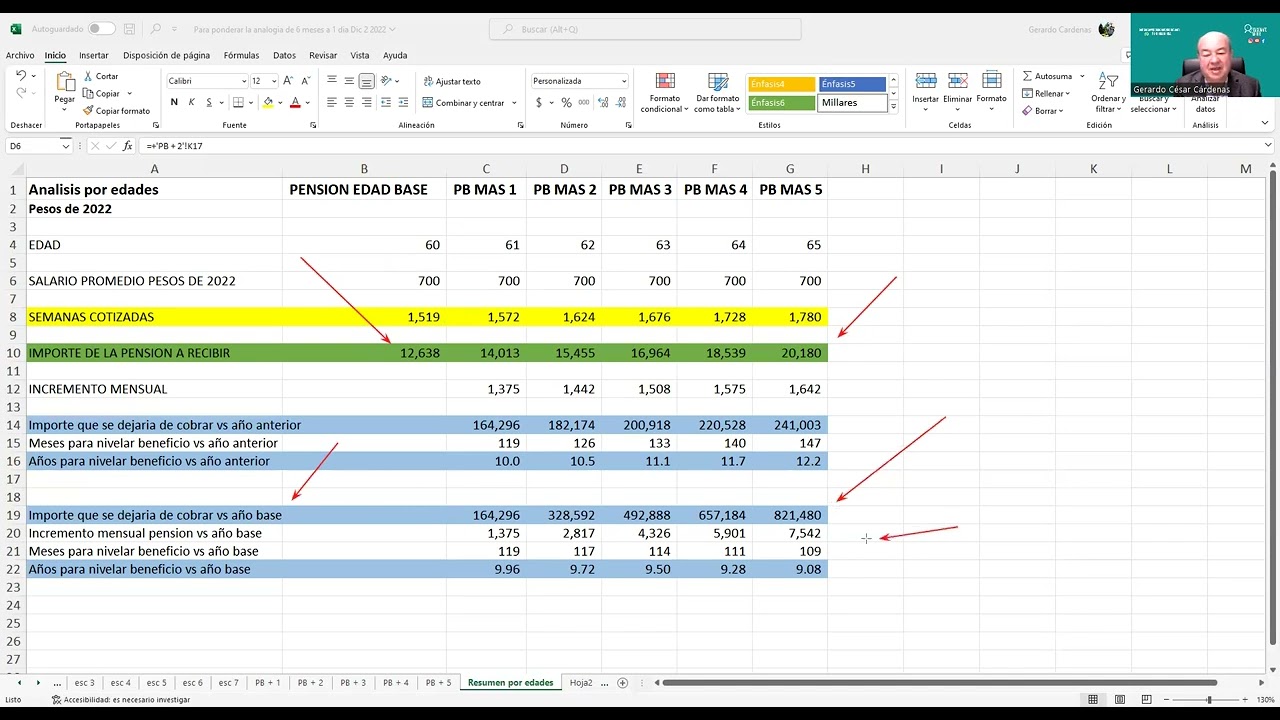1280x720 pixels.
Task: Add a new sheet with plus icon
Action: point(622,683)
